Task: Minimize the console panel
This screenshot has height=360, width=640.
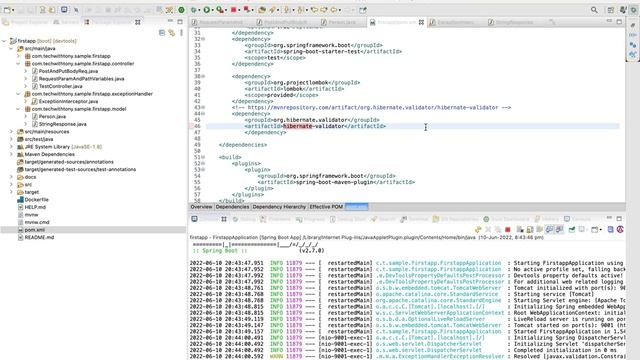Action: [609, 218]
